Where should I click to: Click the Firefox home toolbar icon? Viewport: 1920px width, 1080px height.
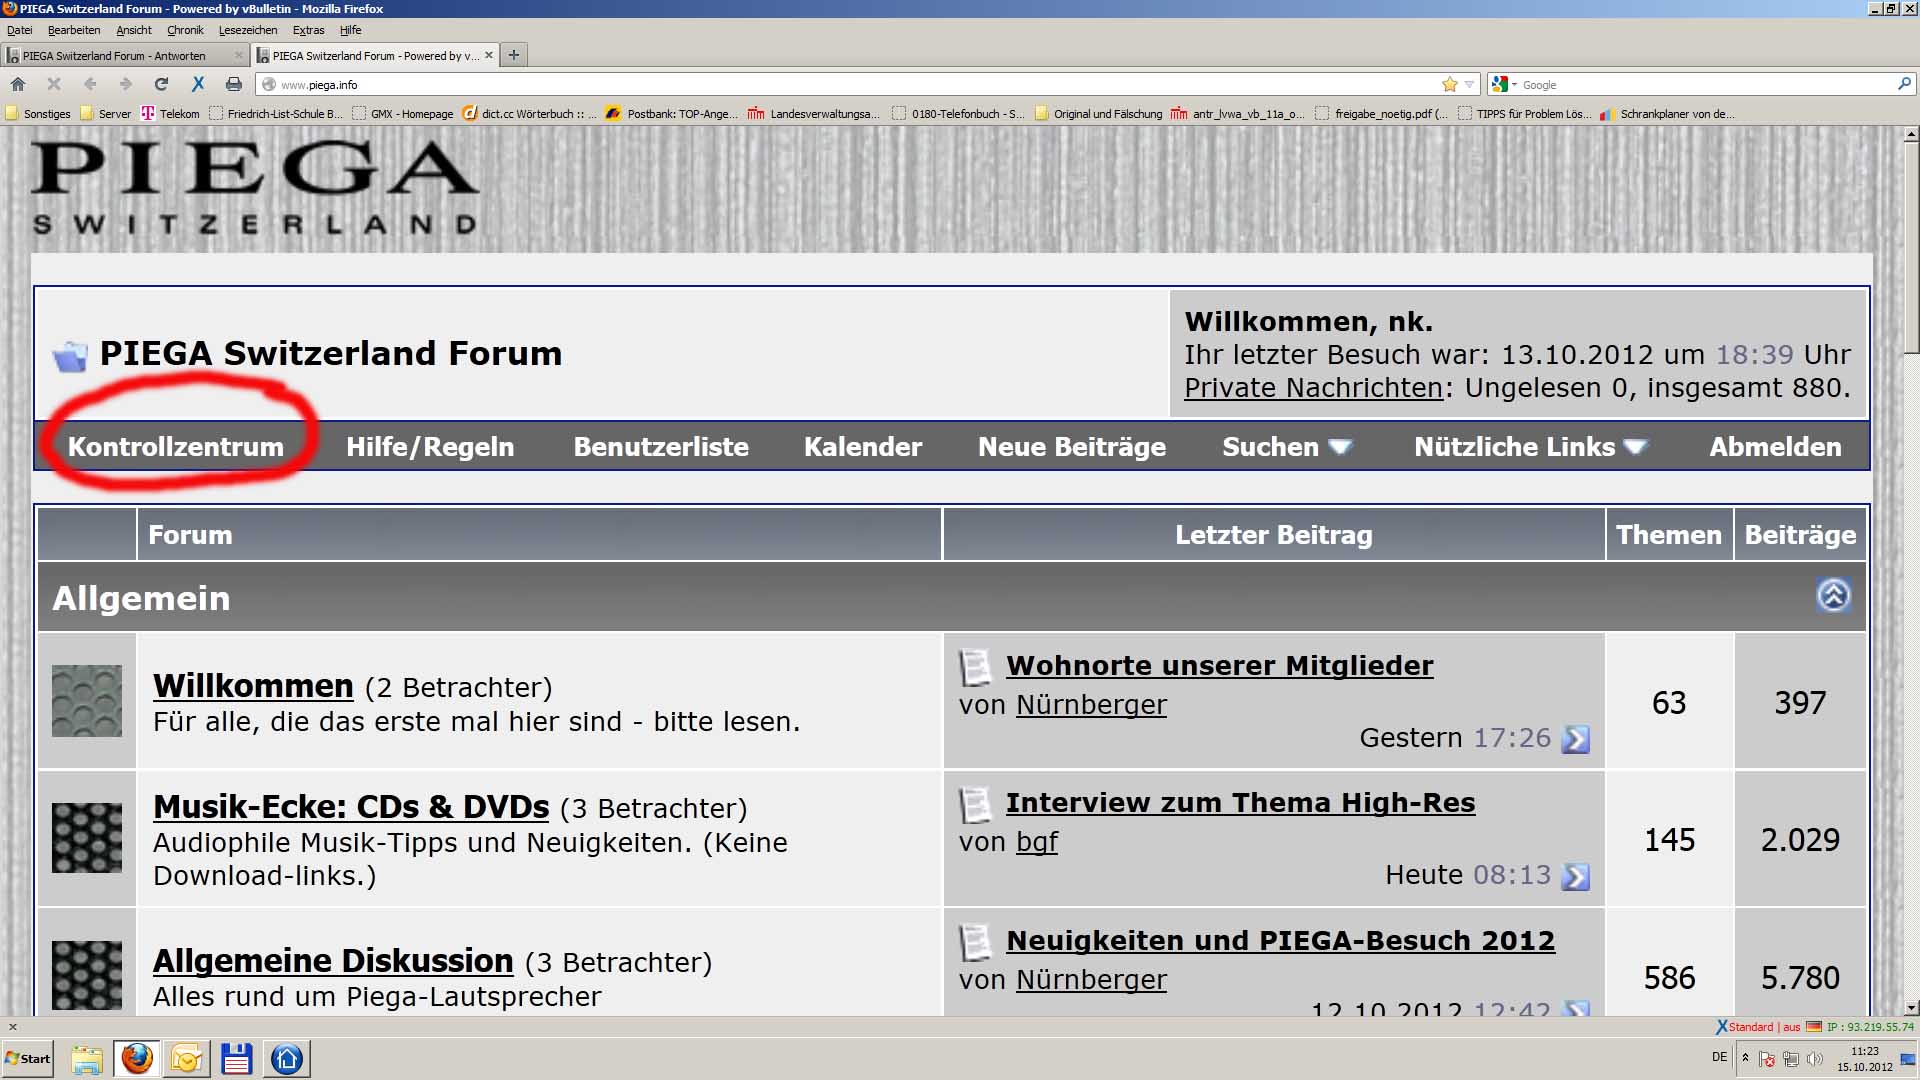point(17,84)
